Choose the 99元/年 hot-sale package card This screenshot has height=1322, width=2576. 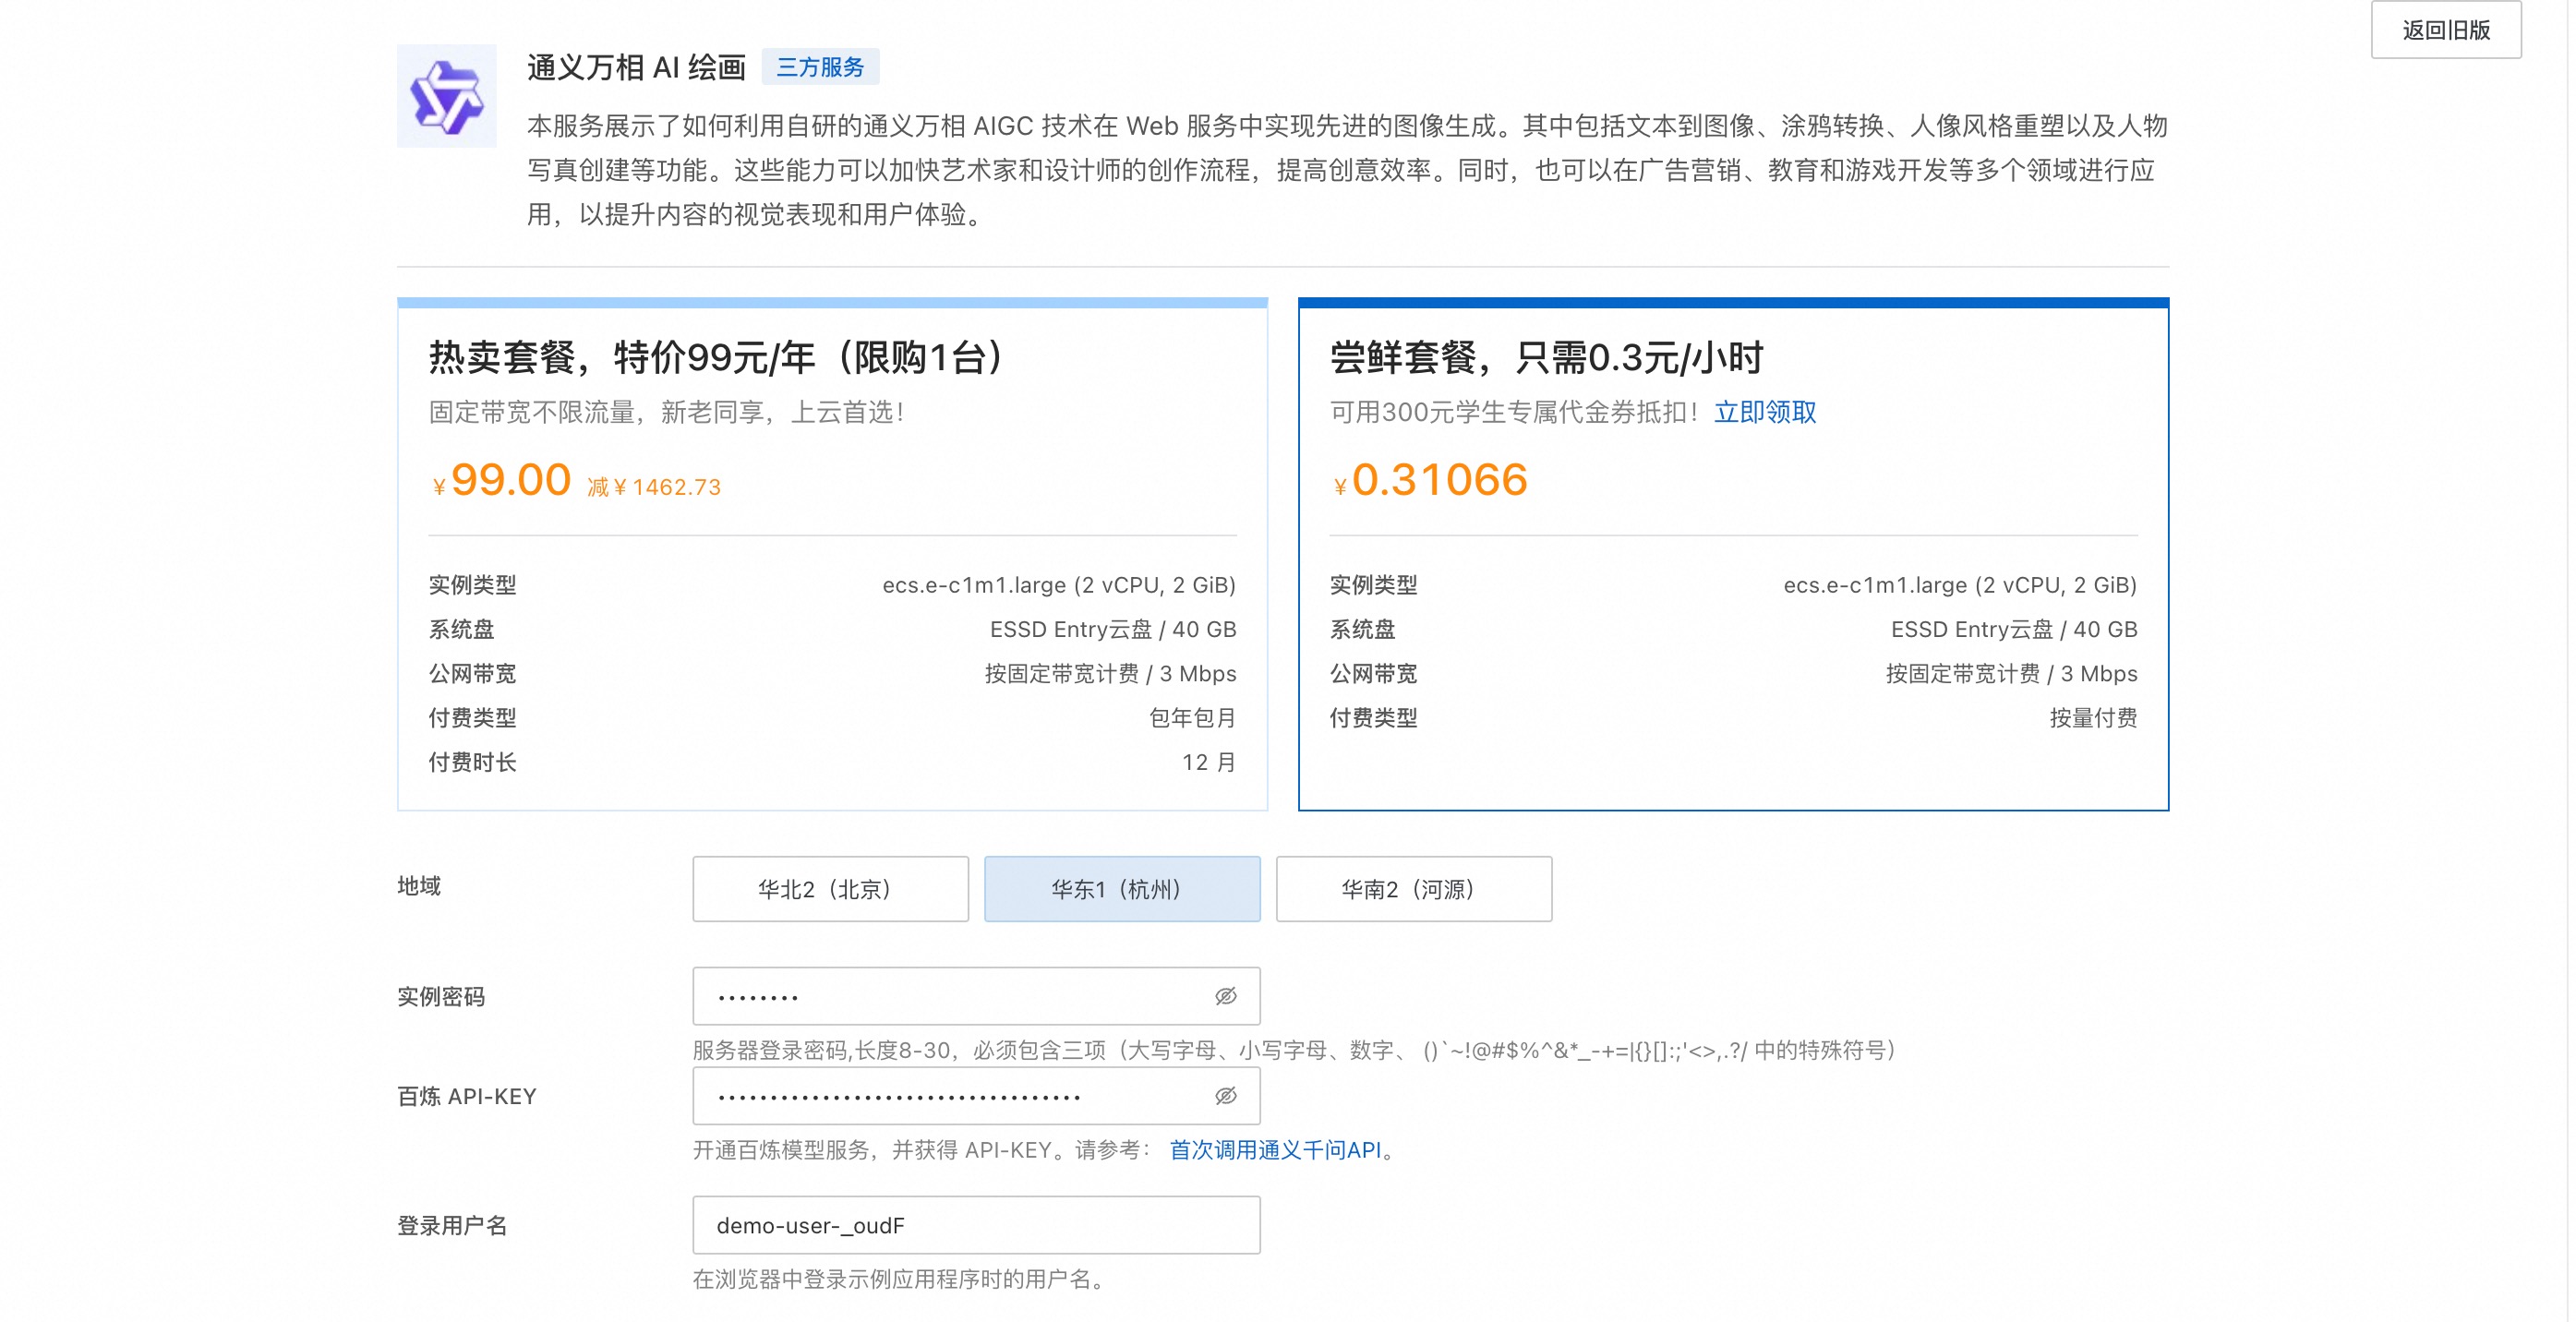pos(832,555)
